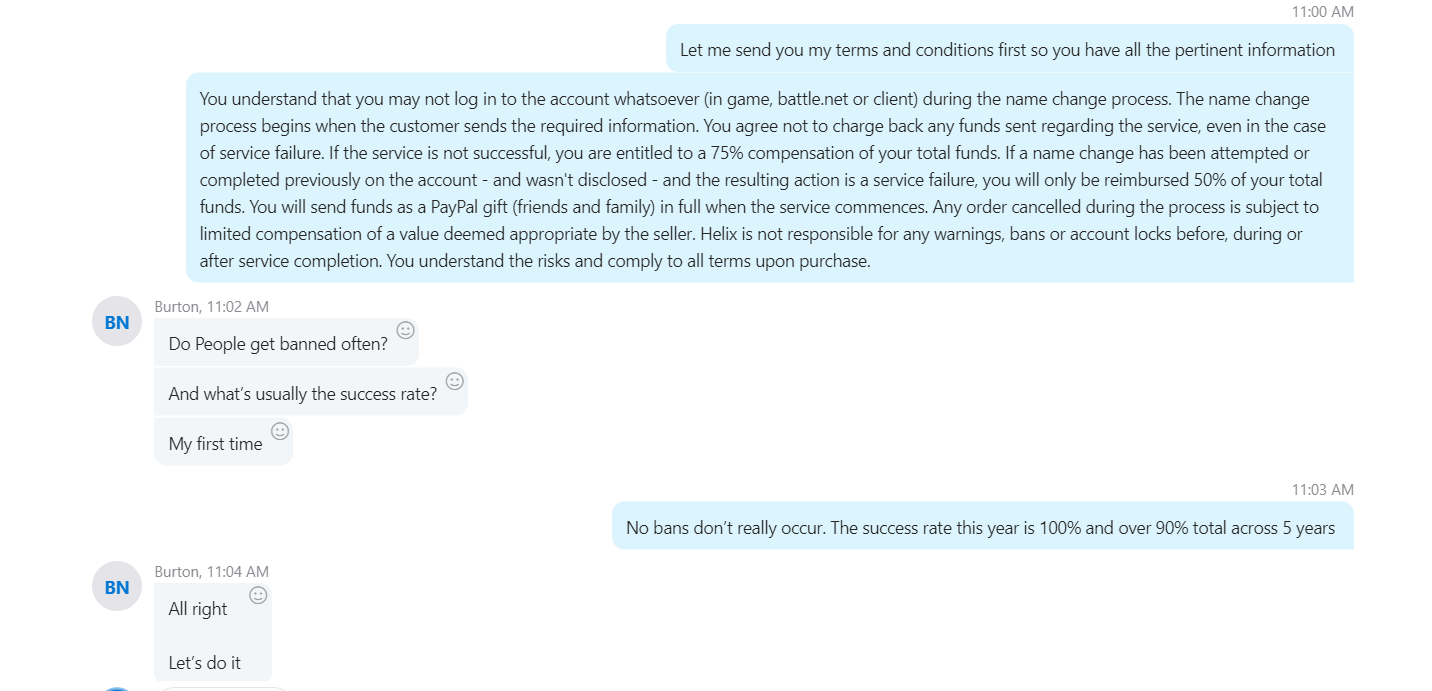Screen dimensions: 1432x691
Task: Click the 11:00 AM timestamp
Action: coord(1322,12)
